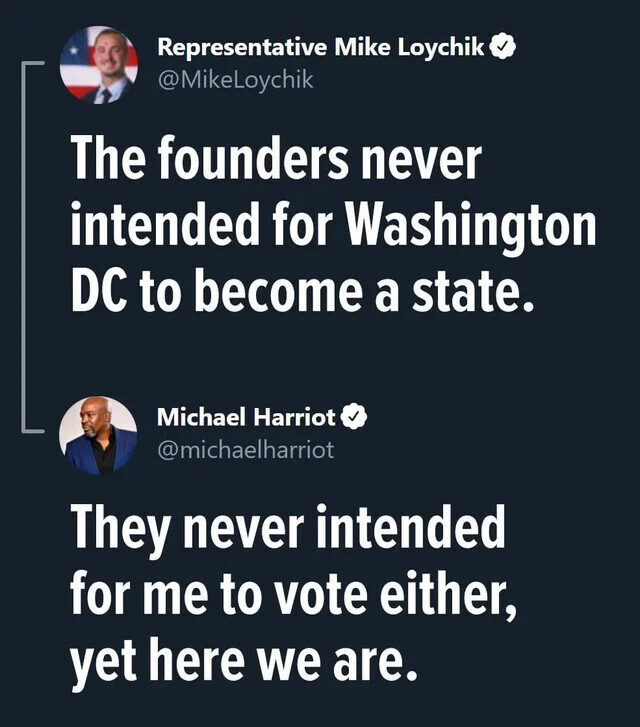The height and width of the screenshot is (727, 640).
Task: Click the word "Washington" in first tweet
Action: coord(470,227)
